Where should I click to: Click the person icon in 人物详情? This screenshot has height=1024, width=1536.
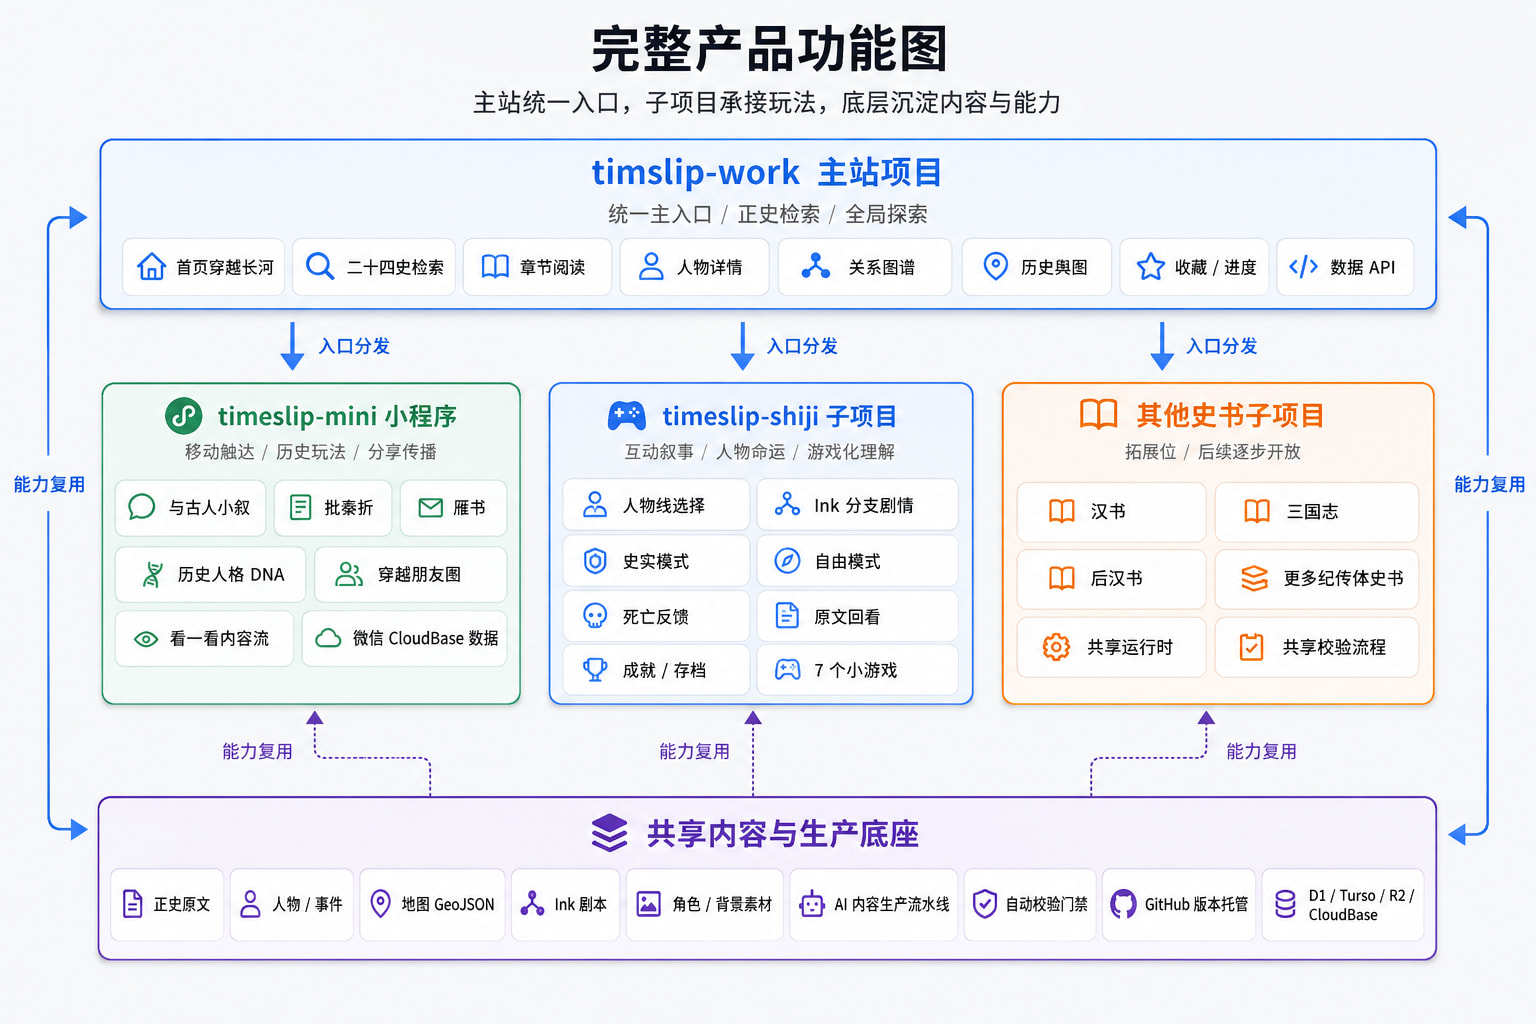coord(652,267)
